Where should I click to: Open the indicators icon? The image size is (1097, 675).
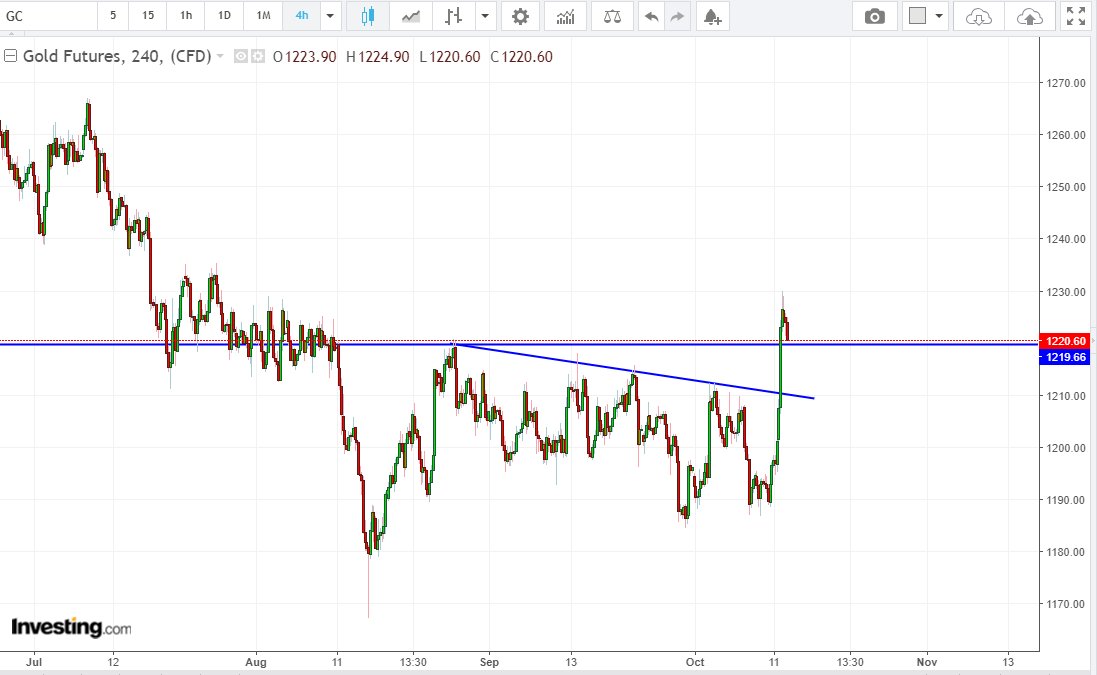point(565,16)
